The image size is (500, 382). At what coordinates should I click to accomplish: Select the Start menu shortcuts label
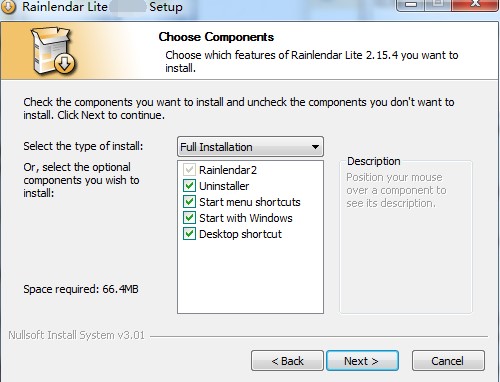[250, 202]
